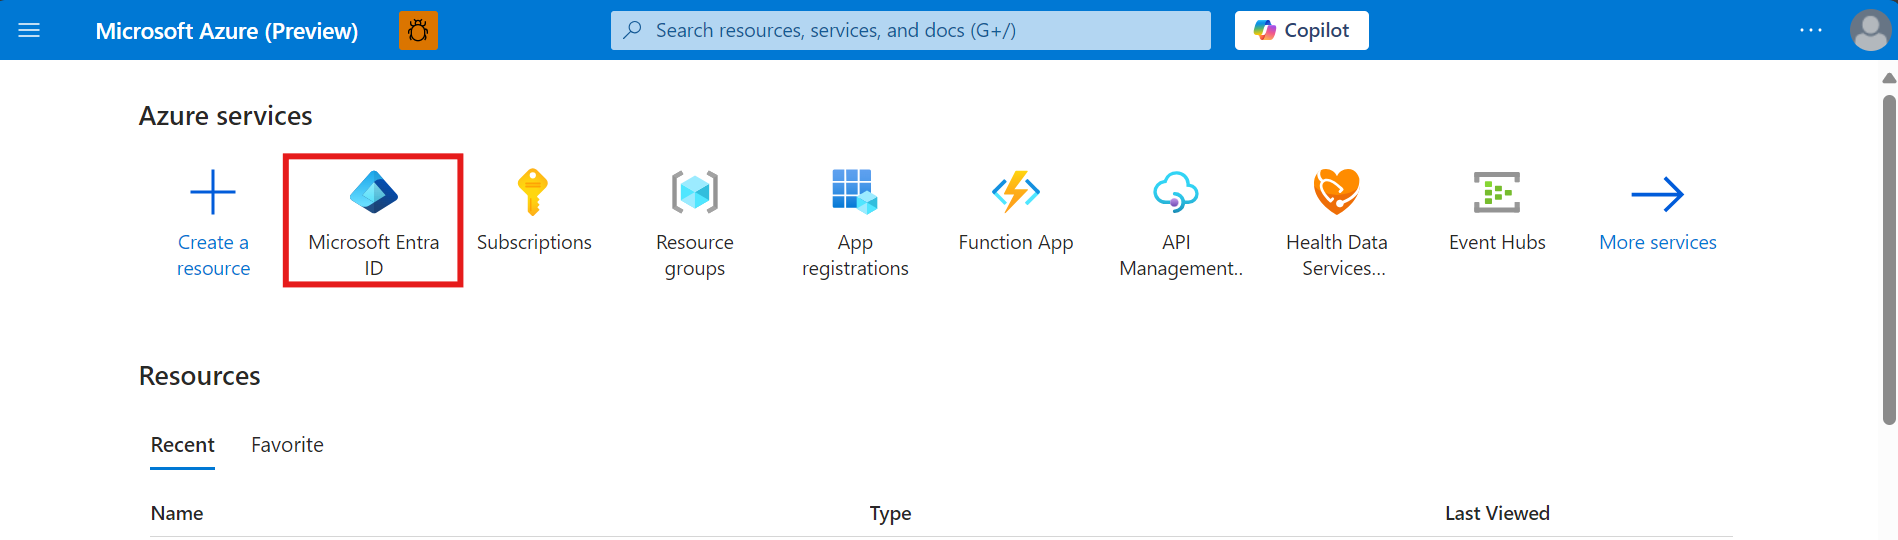This screenshot has width=1898, height=540.
Task: Open the ellipsis more options menu
Action: point(1811,30)
